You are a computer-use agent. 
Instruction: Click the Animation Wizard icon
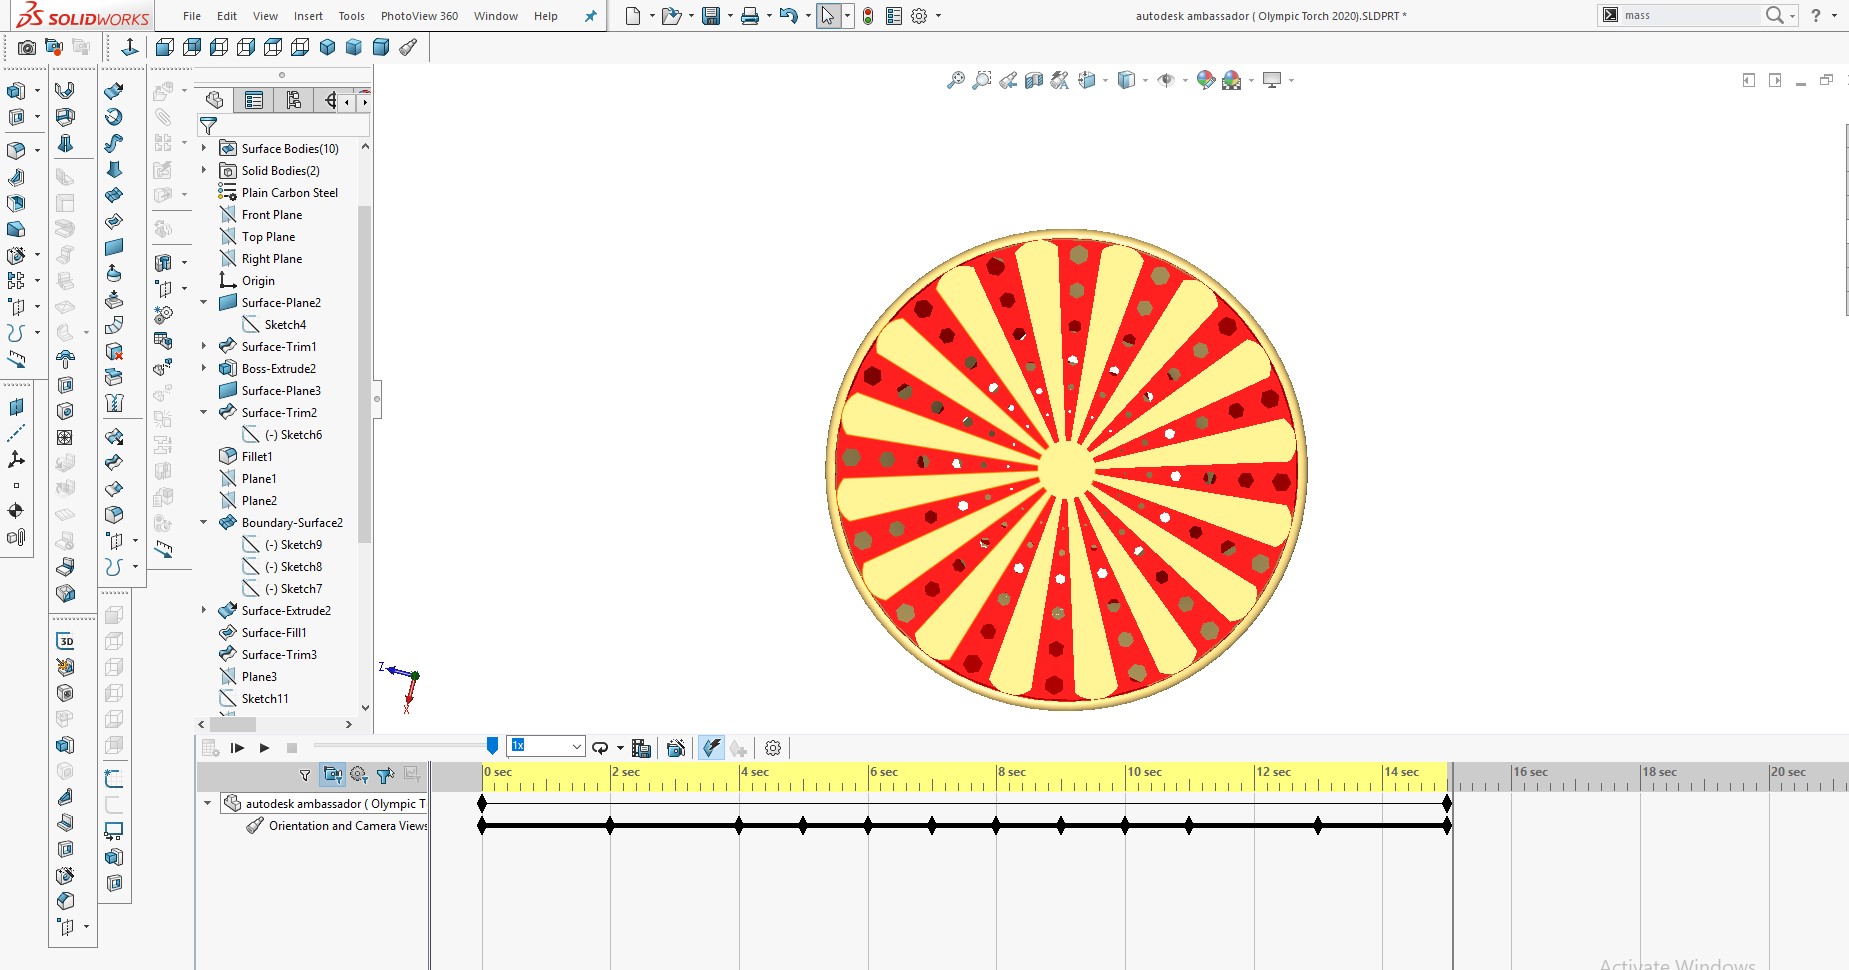point(676,748)
